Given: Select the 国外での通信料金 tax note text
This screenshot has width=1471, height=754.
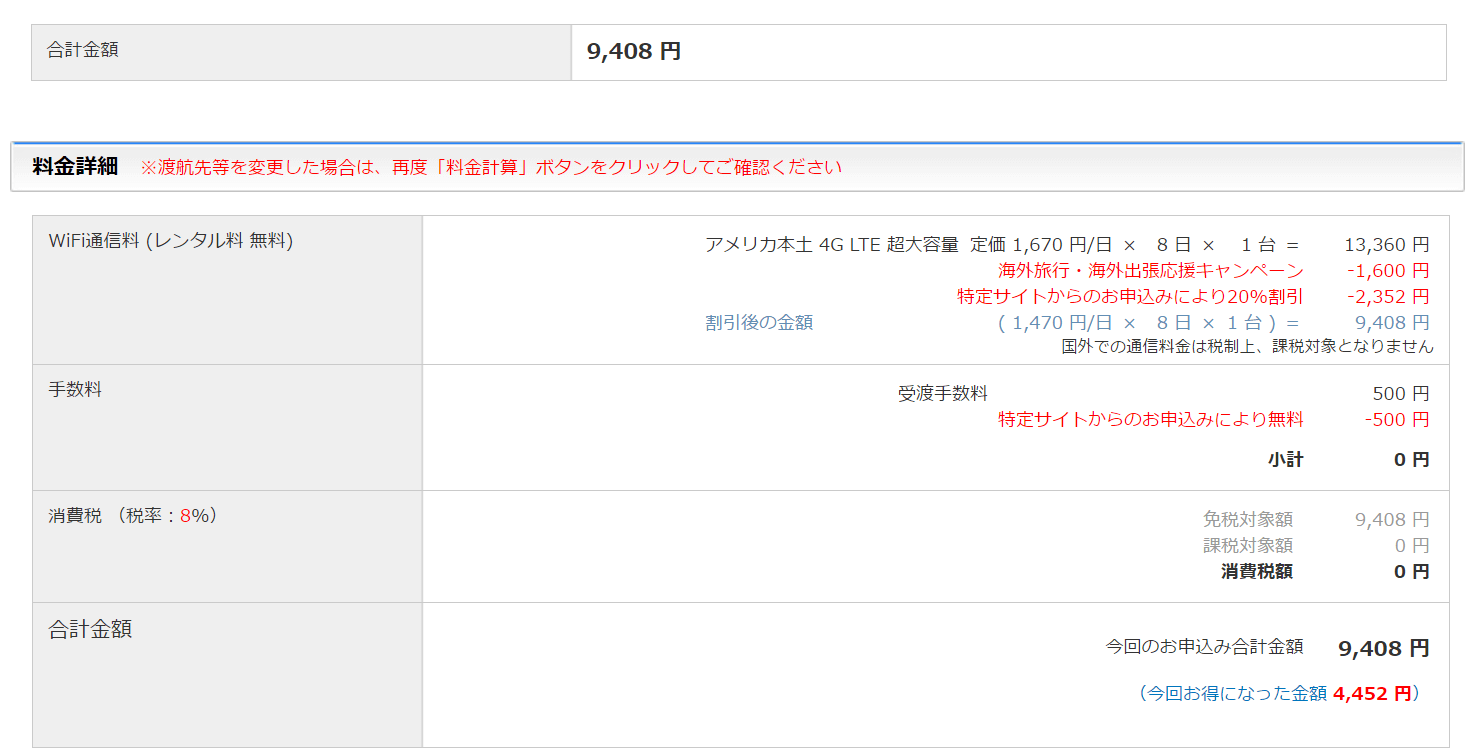Looking at the screenshot, I should 1247,347.
